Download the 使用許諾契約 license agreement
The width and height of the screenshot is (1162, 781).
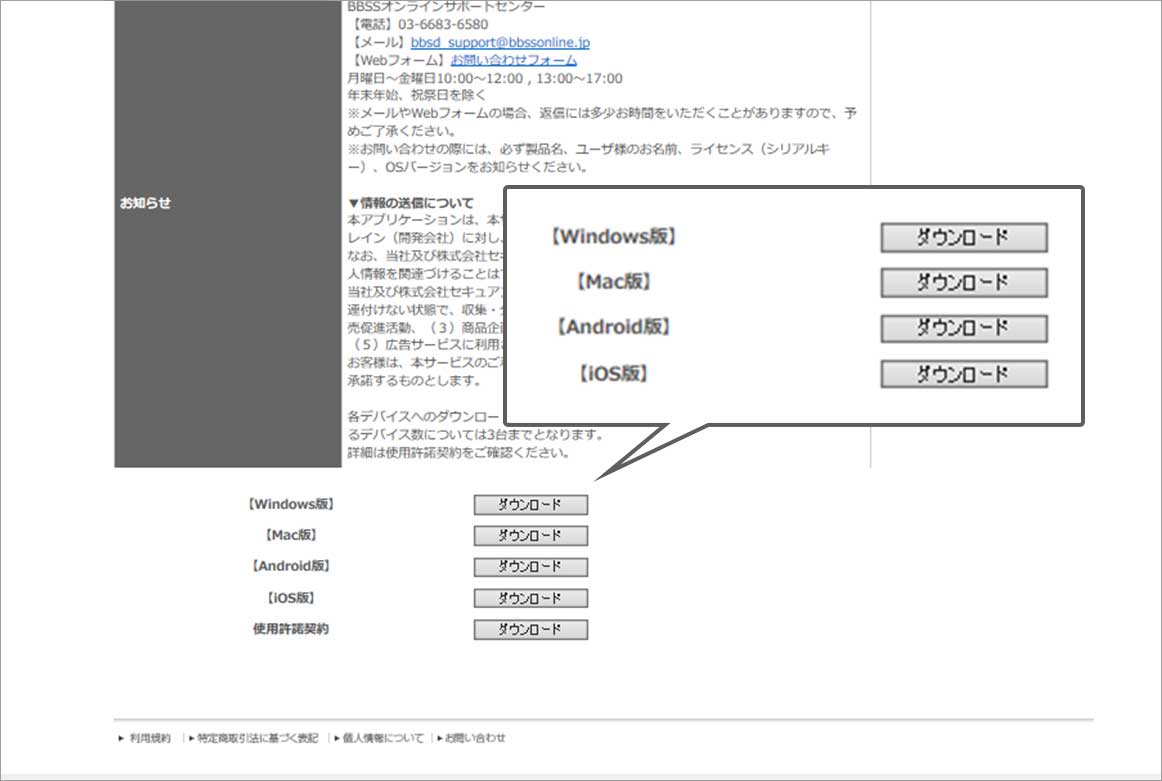pyautogui.click(x=530, y=630)
